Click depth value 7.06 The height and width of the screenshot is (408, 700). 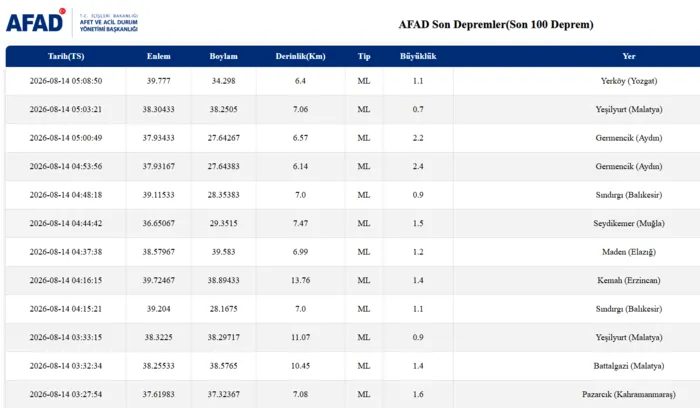(300, 109)
